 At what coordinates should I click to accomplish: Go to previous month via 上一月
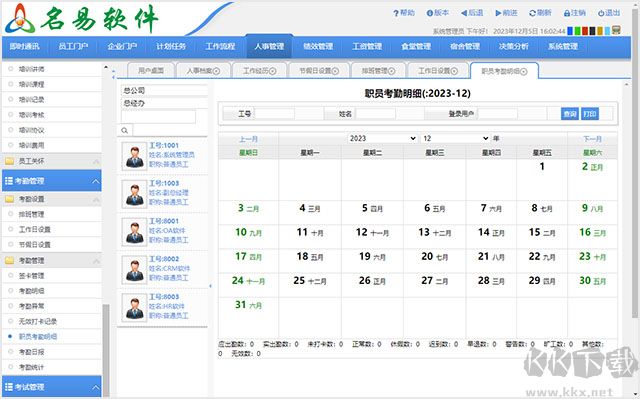tap(248, 139)
